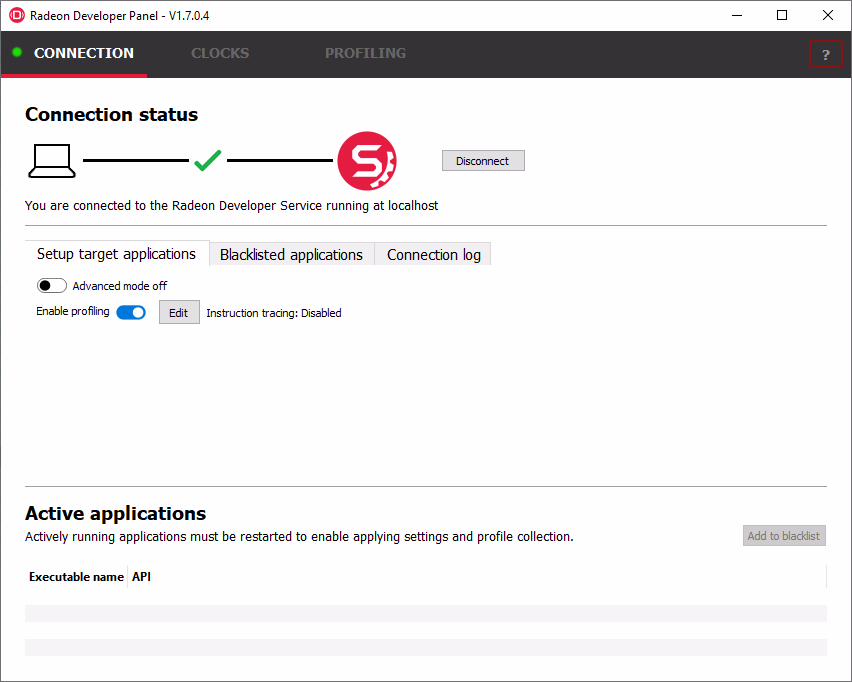The width and height of the screenshot is (852, 682).
Task: Click the API column header
Action: coord(142,577)
